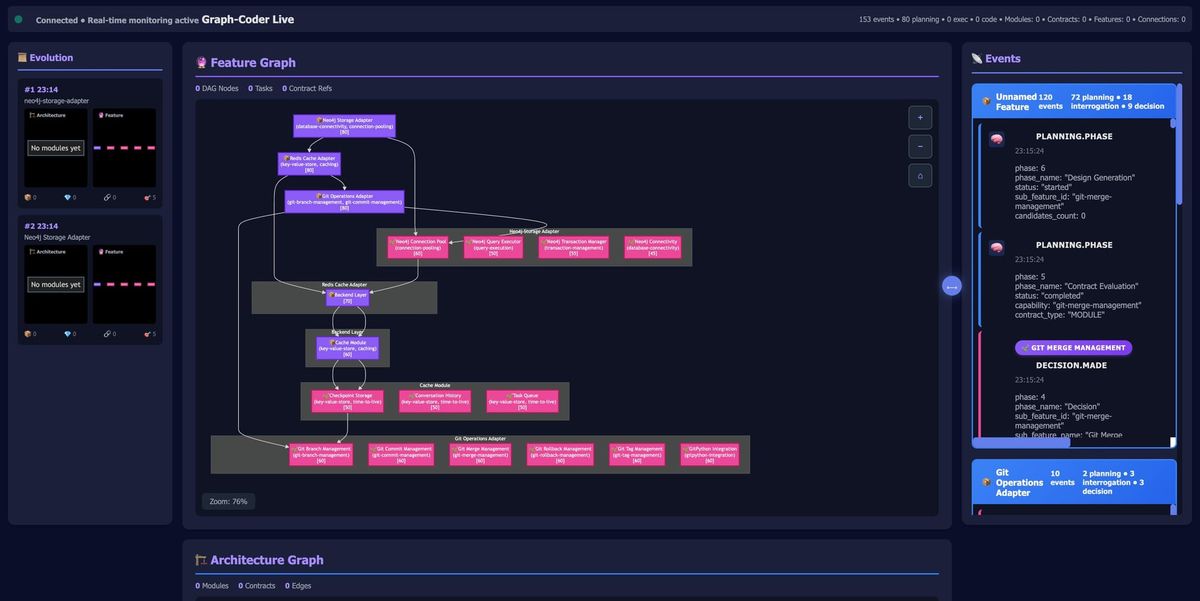Select the Checkpoint Storage node
The height and width of the screenshot is (601, 1200).
(347, 401)
